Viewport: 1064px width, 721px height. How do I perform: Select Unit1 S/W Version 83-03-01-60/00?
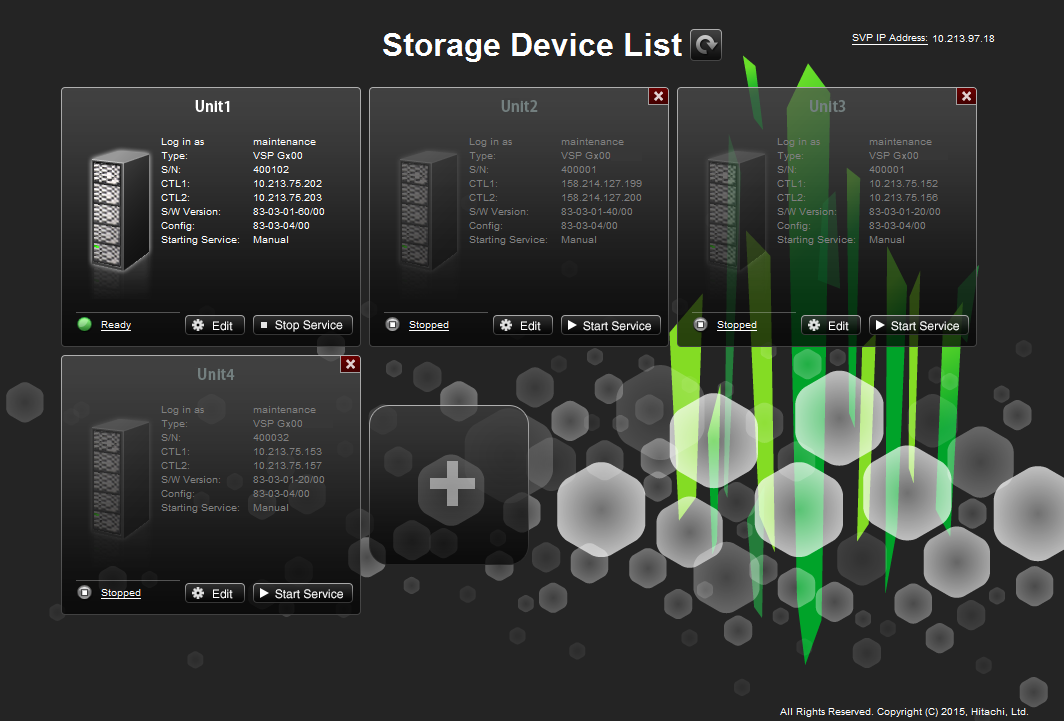pyautogui.click(x=289, y=212)
